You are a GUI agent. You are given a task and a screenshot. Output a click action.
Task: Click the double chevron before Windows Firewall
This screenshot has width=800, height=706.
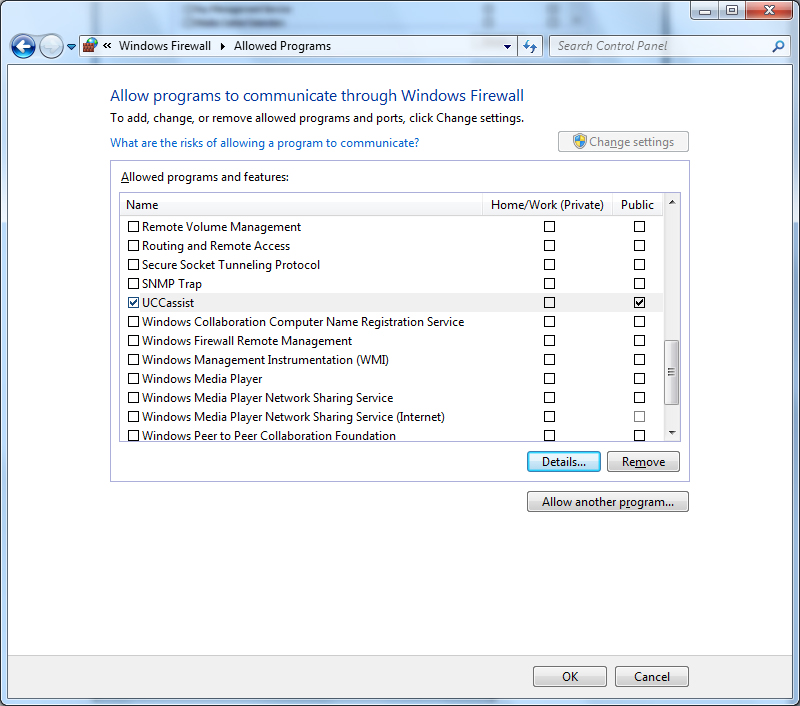coord(107,46)
